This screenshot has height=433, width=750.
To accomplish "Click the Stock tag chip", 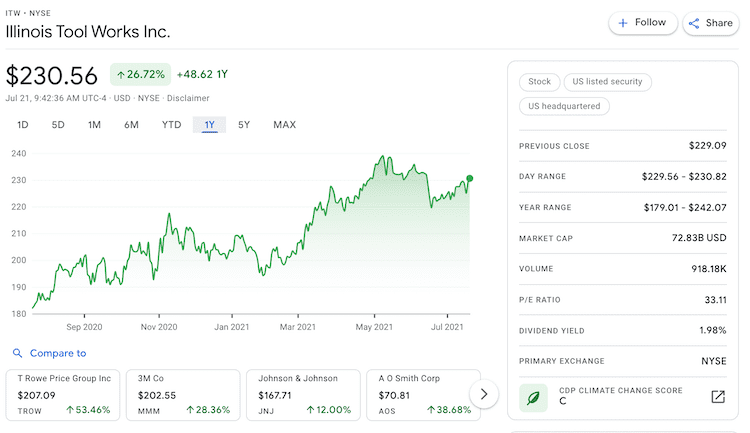I will point(540,82).
